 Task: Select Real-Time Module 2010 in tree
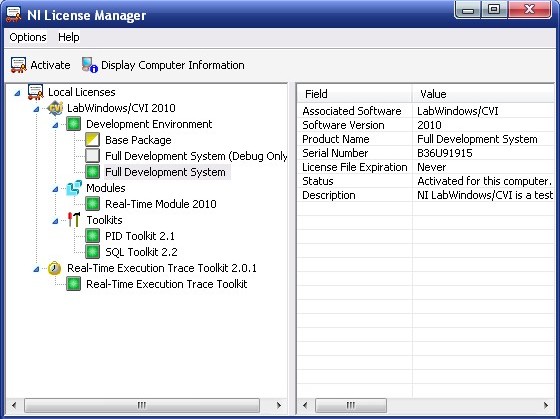click(161, 204)
